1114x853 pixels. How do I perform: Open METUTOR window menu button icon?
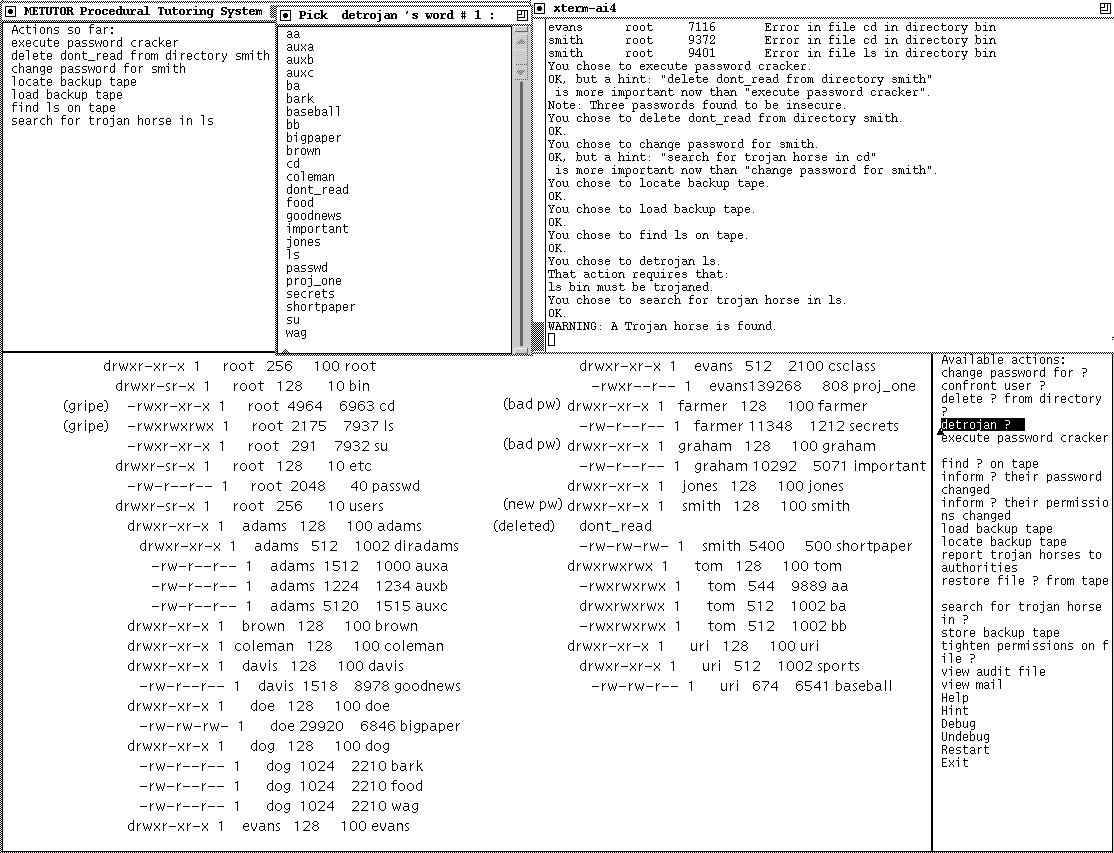[x=10, y=11]
